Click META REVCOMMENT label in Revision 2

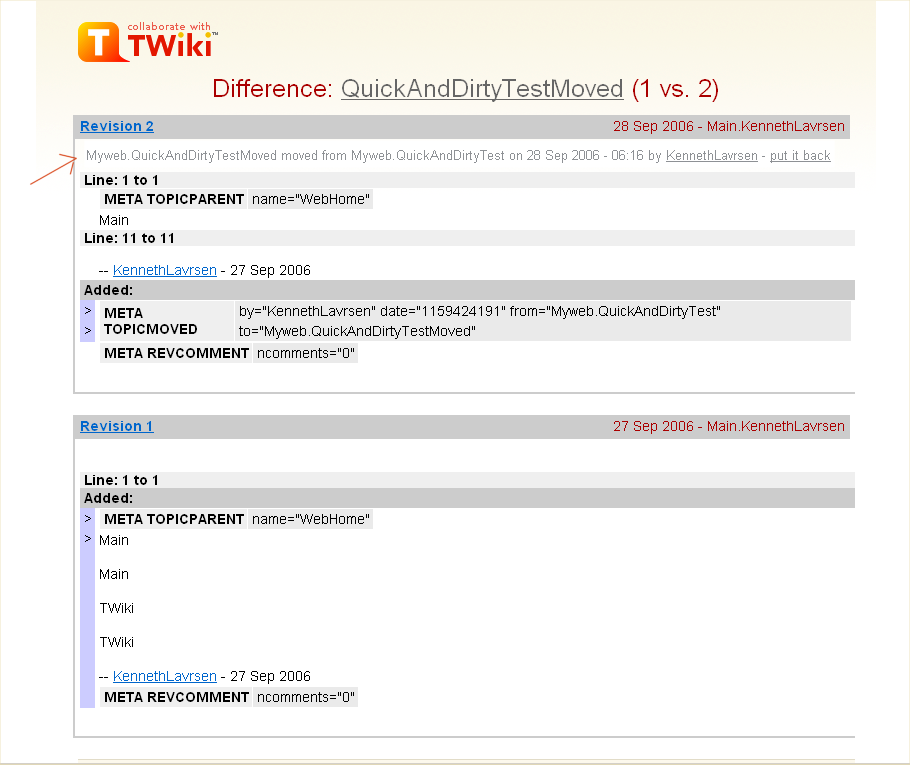coord(176,353)
